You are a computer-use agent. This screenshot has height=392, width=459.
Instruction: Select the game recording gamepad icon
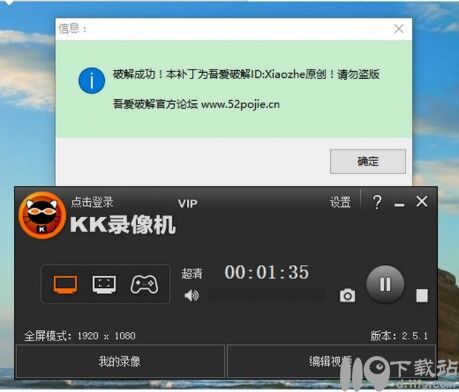tap(144, 284)
